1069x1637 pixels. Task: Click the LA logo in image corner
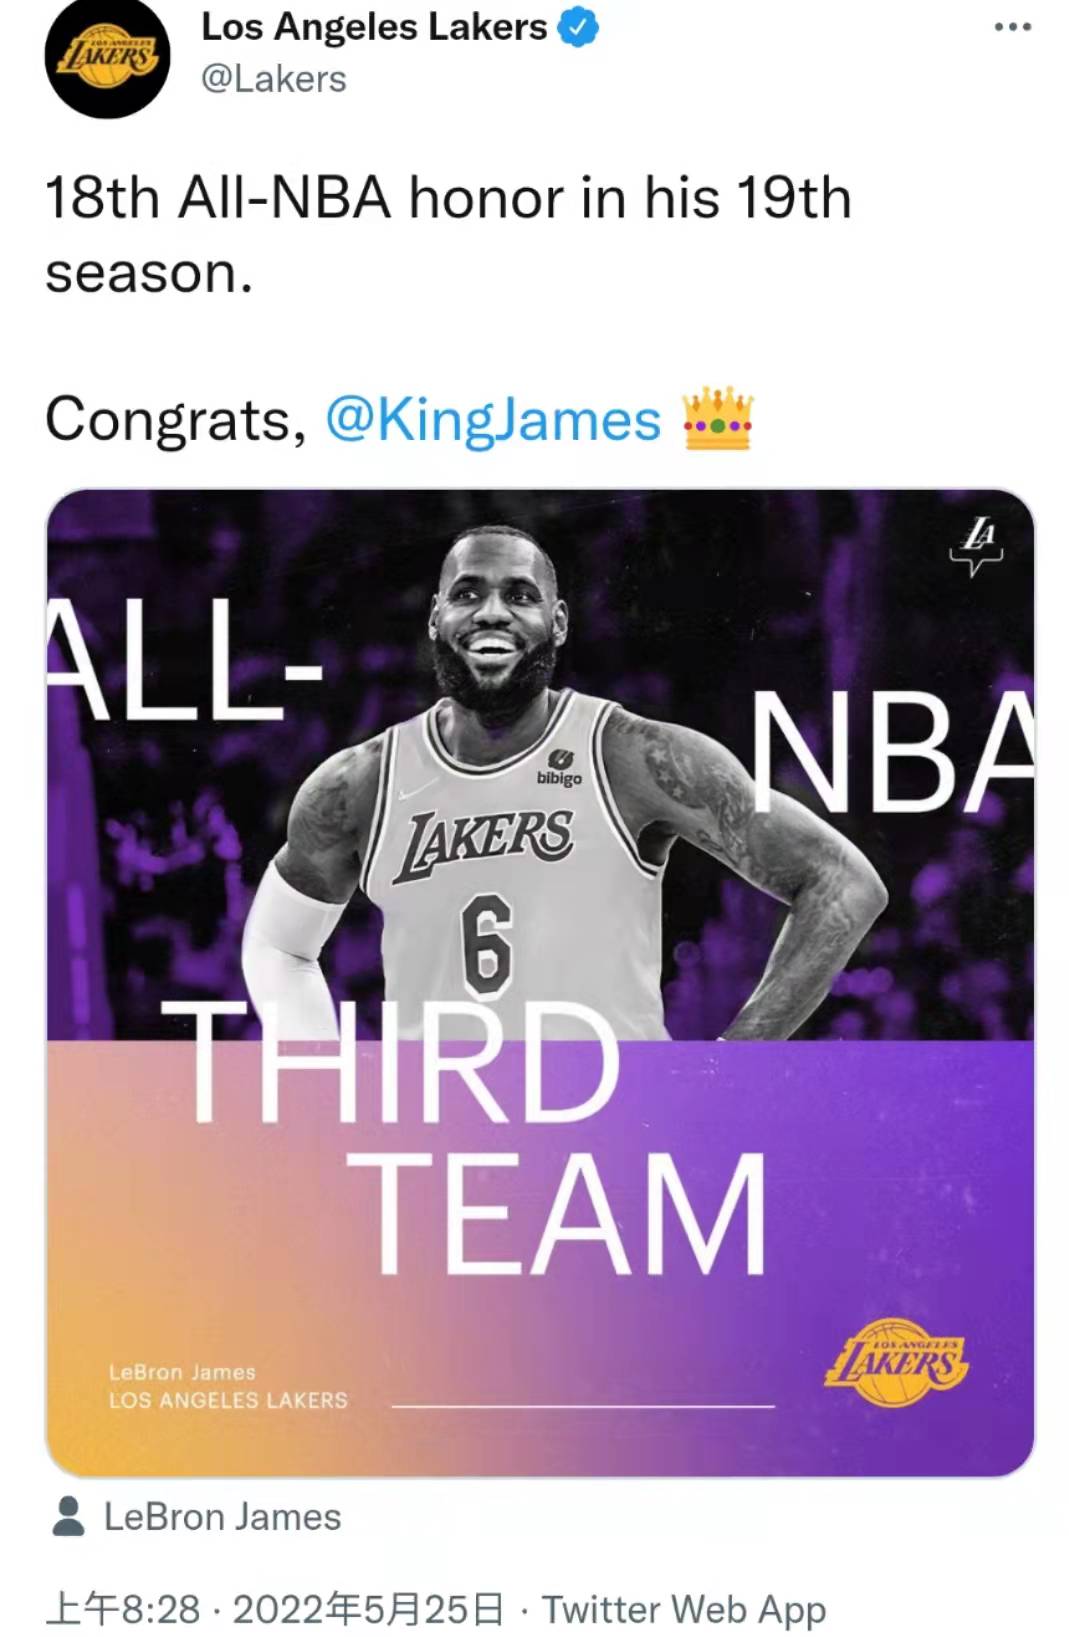(976, 546)
